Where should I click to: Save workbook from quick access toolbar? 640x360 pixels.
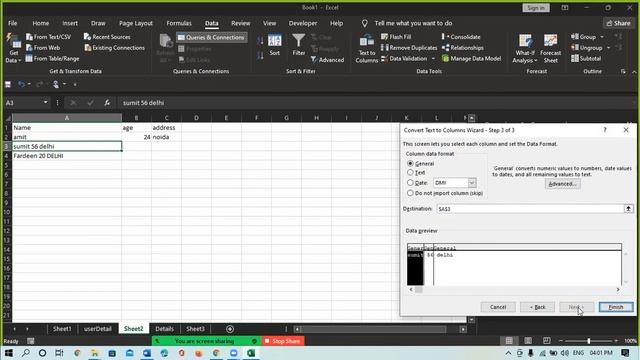click(8, 84)
